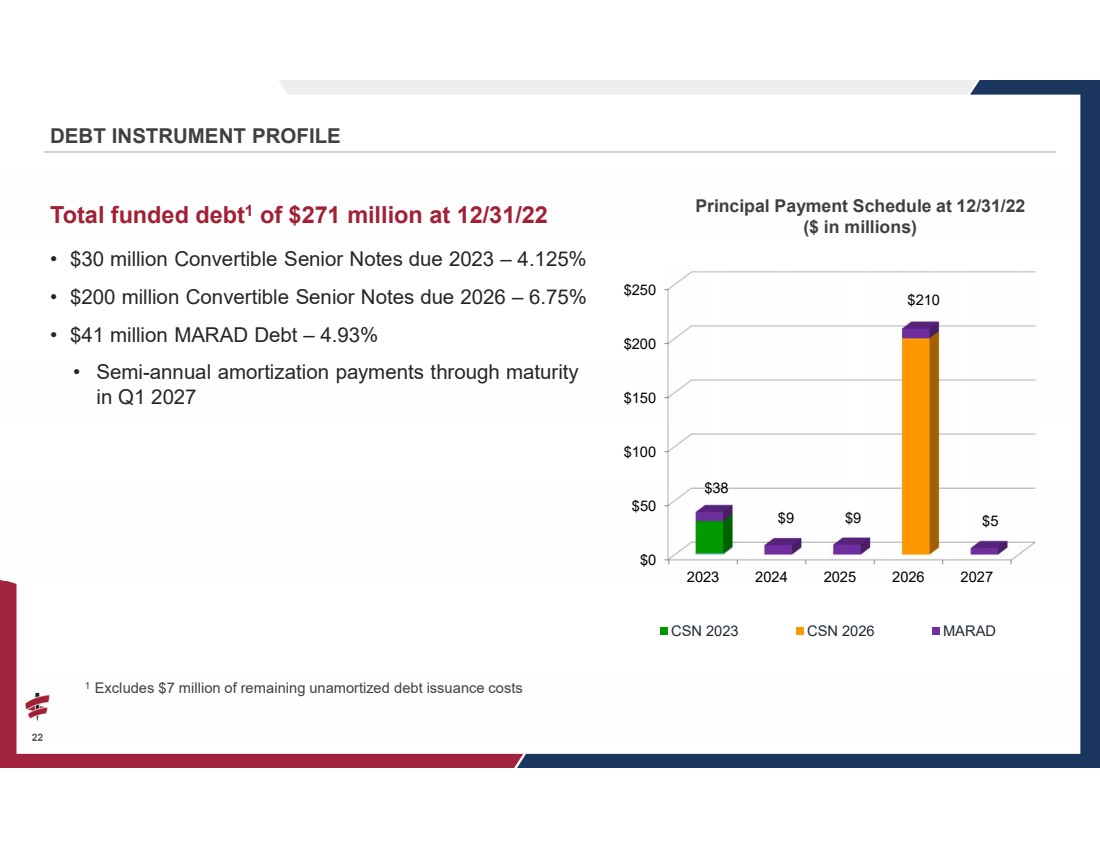The height and width of the screenshot is (849, 1100).
Task: Click the semi-annual amortization payments sub-bullet
Action: [337, 385]
